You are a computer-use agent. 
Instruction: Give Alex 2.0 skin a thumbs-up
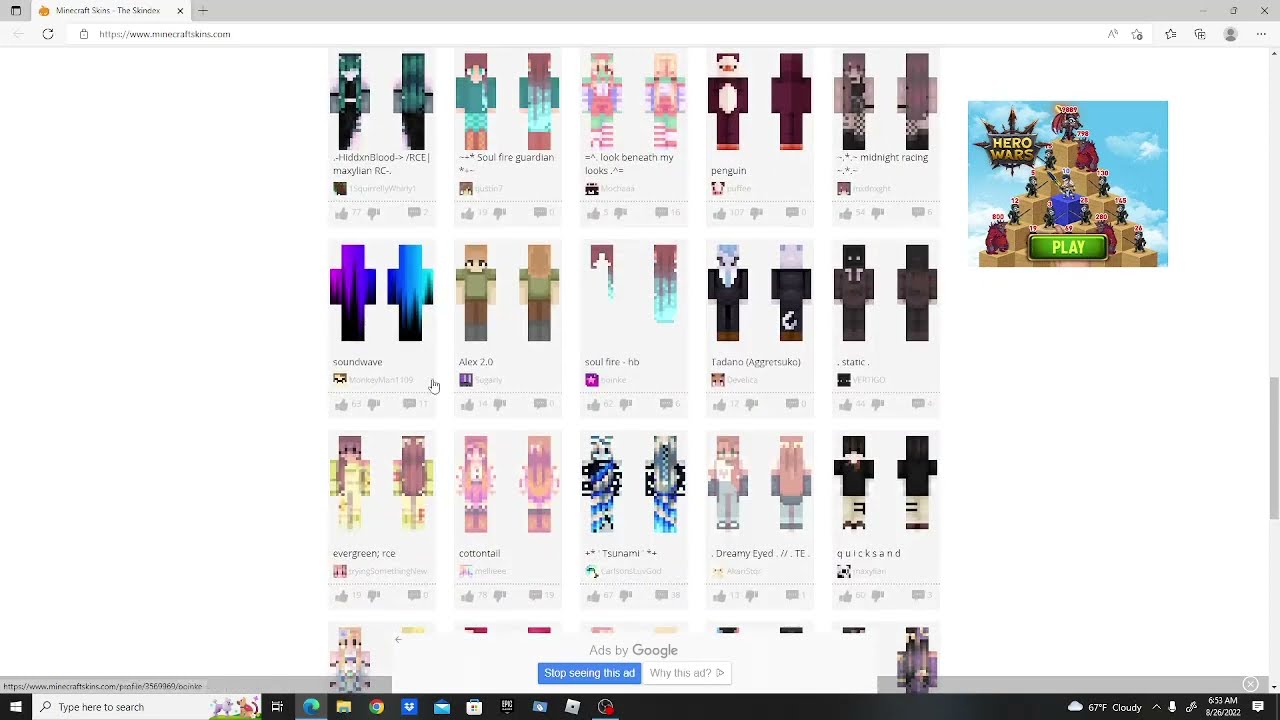(x=468, y=404)
